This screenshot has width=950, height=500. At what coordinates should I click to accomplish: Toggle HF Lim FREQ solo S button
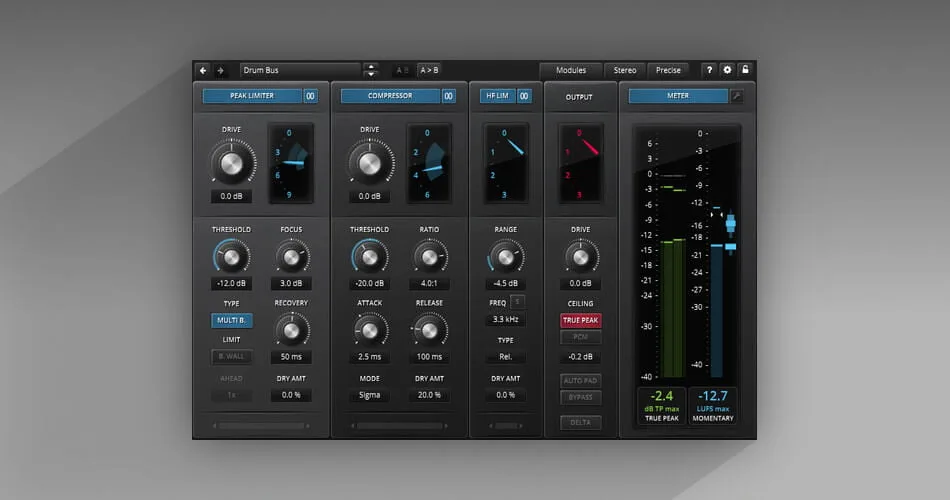coord(517,302)
